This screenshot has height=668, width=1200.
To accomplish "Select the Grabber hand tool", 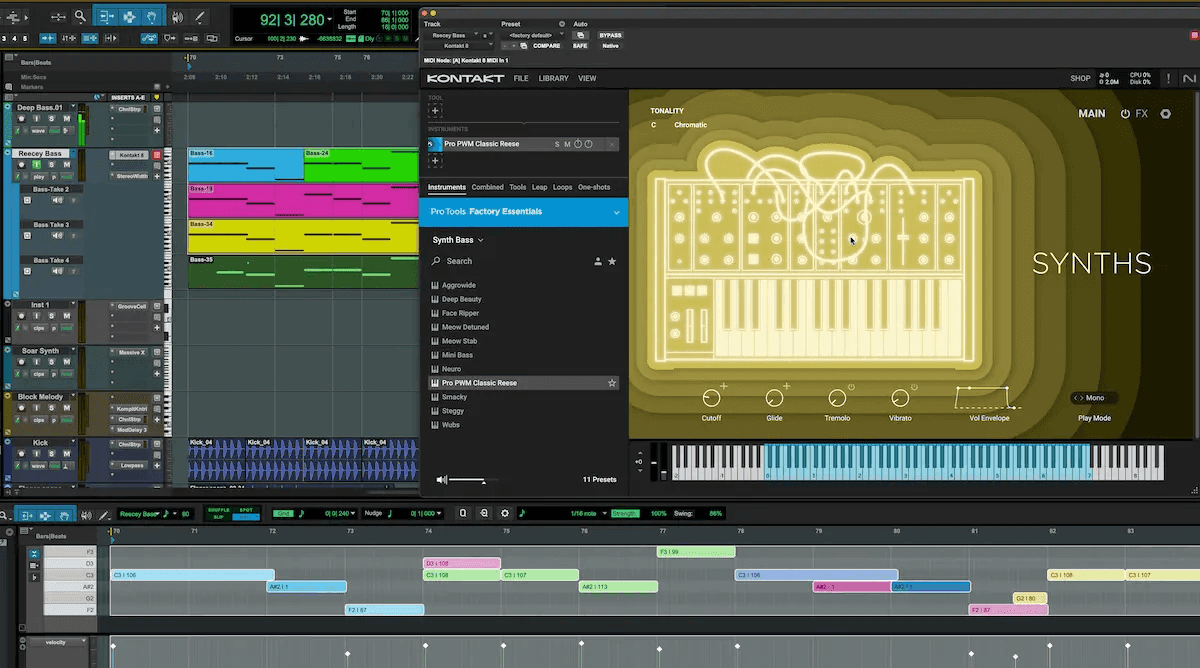I will point(153,17).
